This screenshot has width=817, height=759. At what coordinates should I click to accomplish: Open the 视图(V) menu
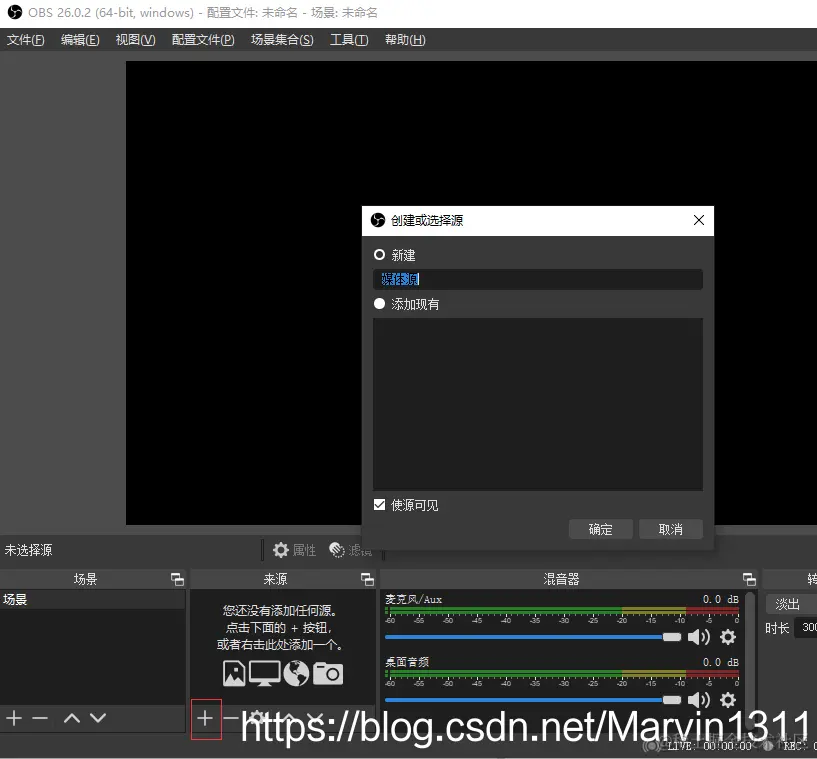[x=135, y=40]
